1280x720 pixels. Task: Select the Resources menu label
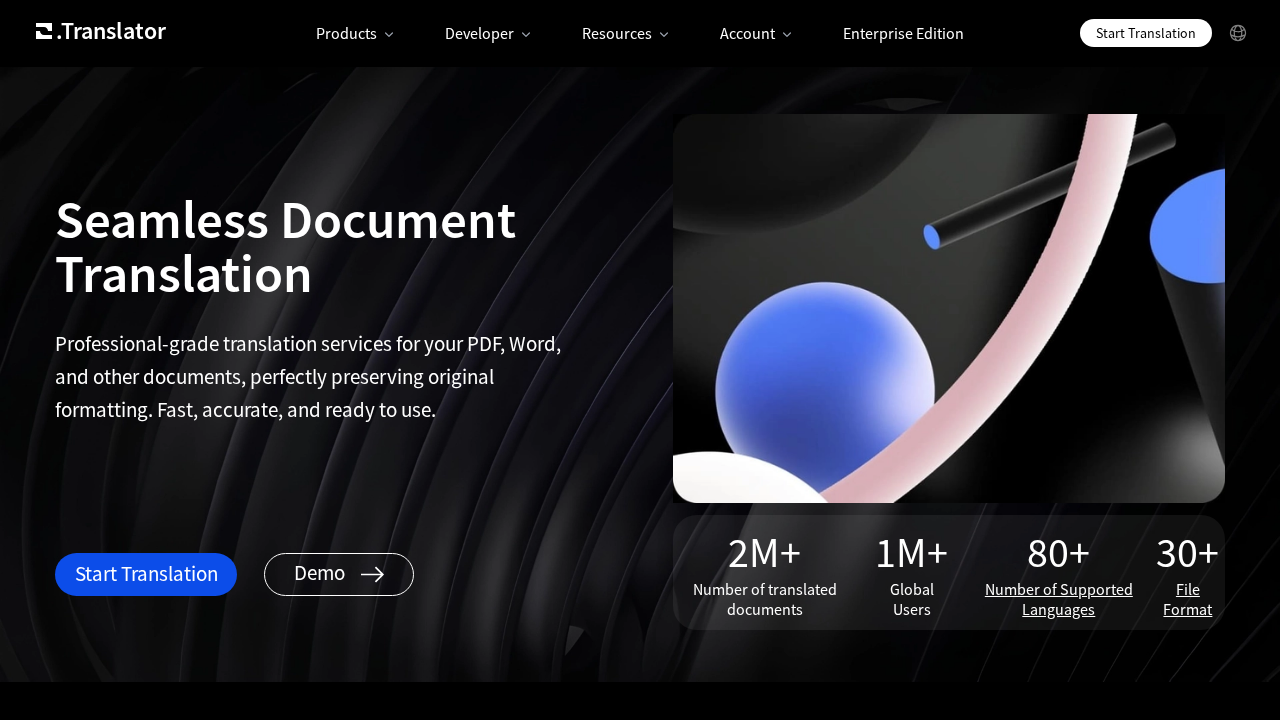coord(616,33)
